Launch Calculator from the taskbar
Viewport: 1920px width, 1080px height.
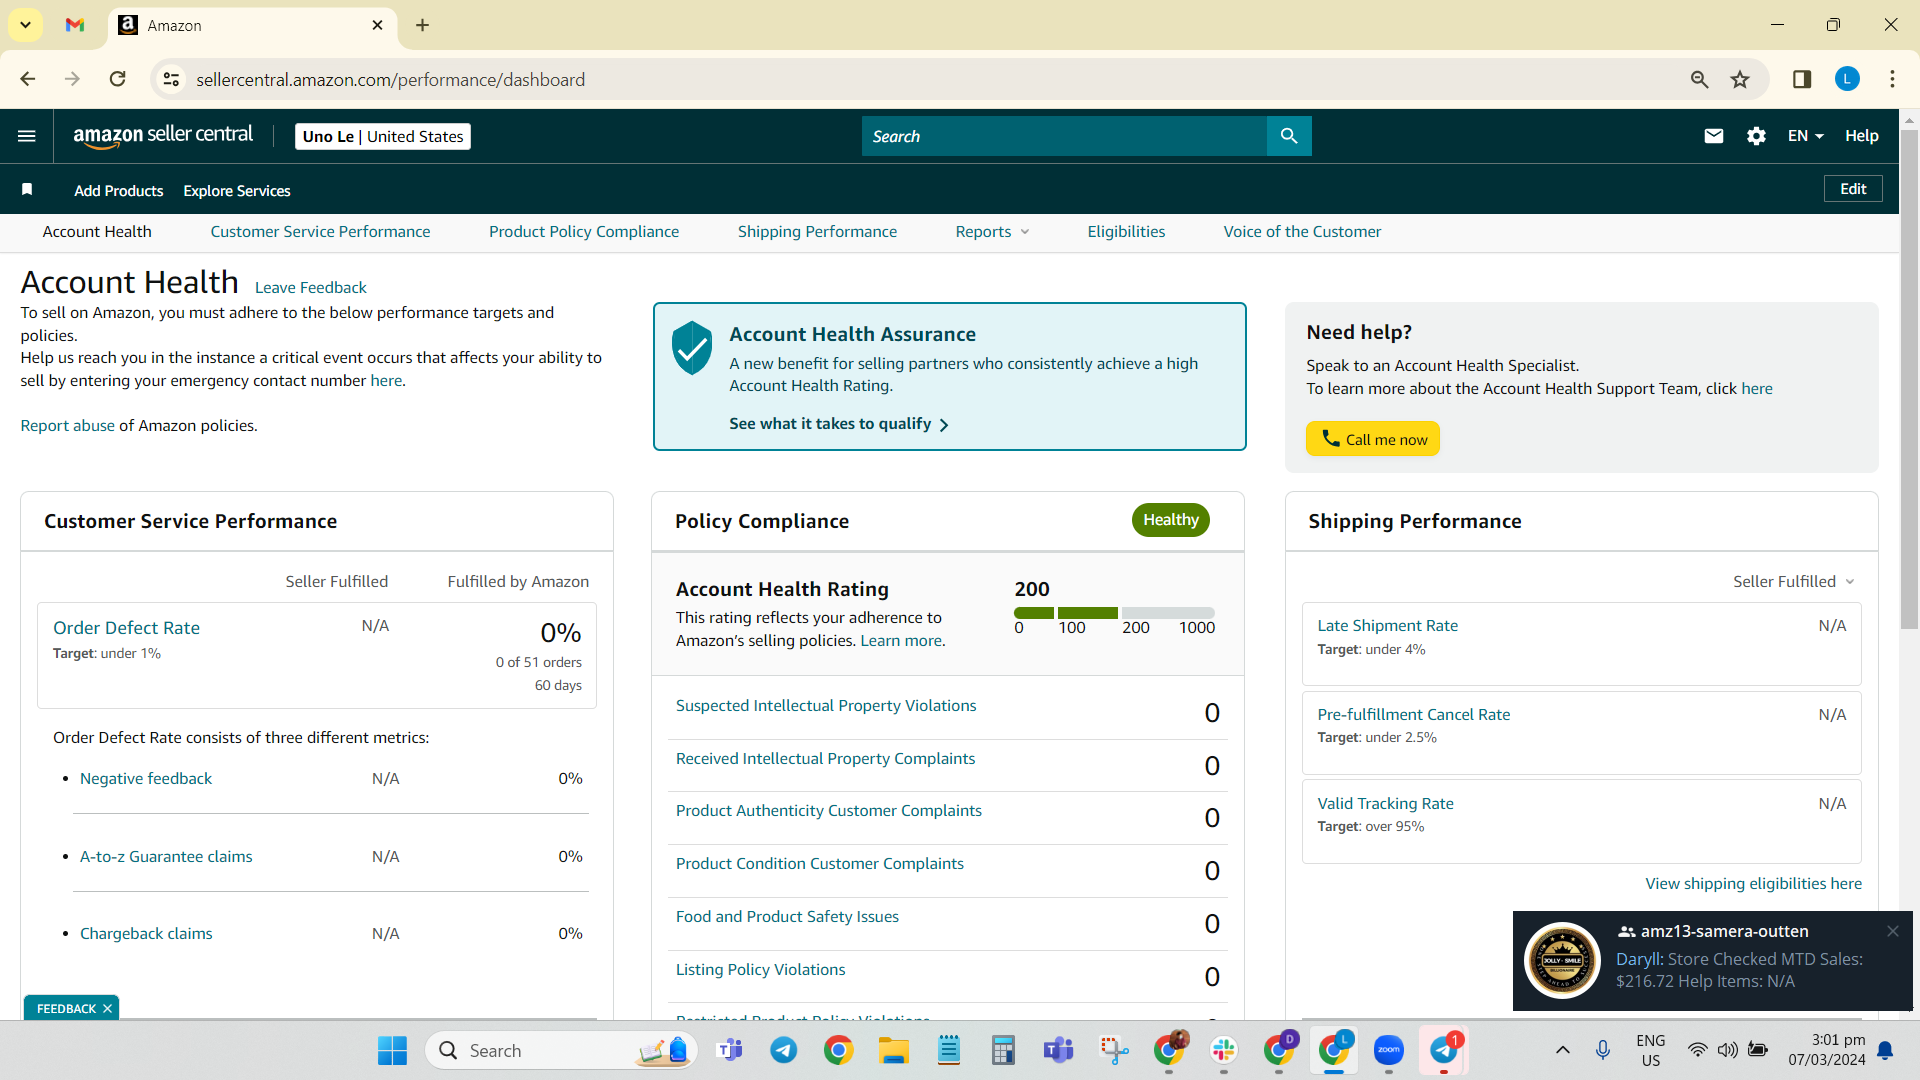click(x=1003, y=1050)
